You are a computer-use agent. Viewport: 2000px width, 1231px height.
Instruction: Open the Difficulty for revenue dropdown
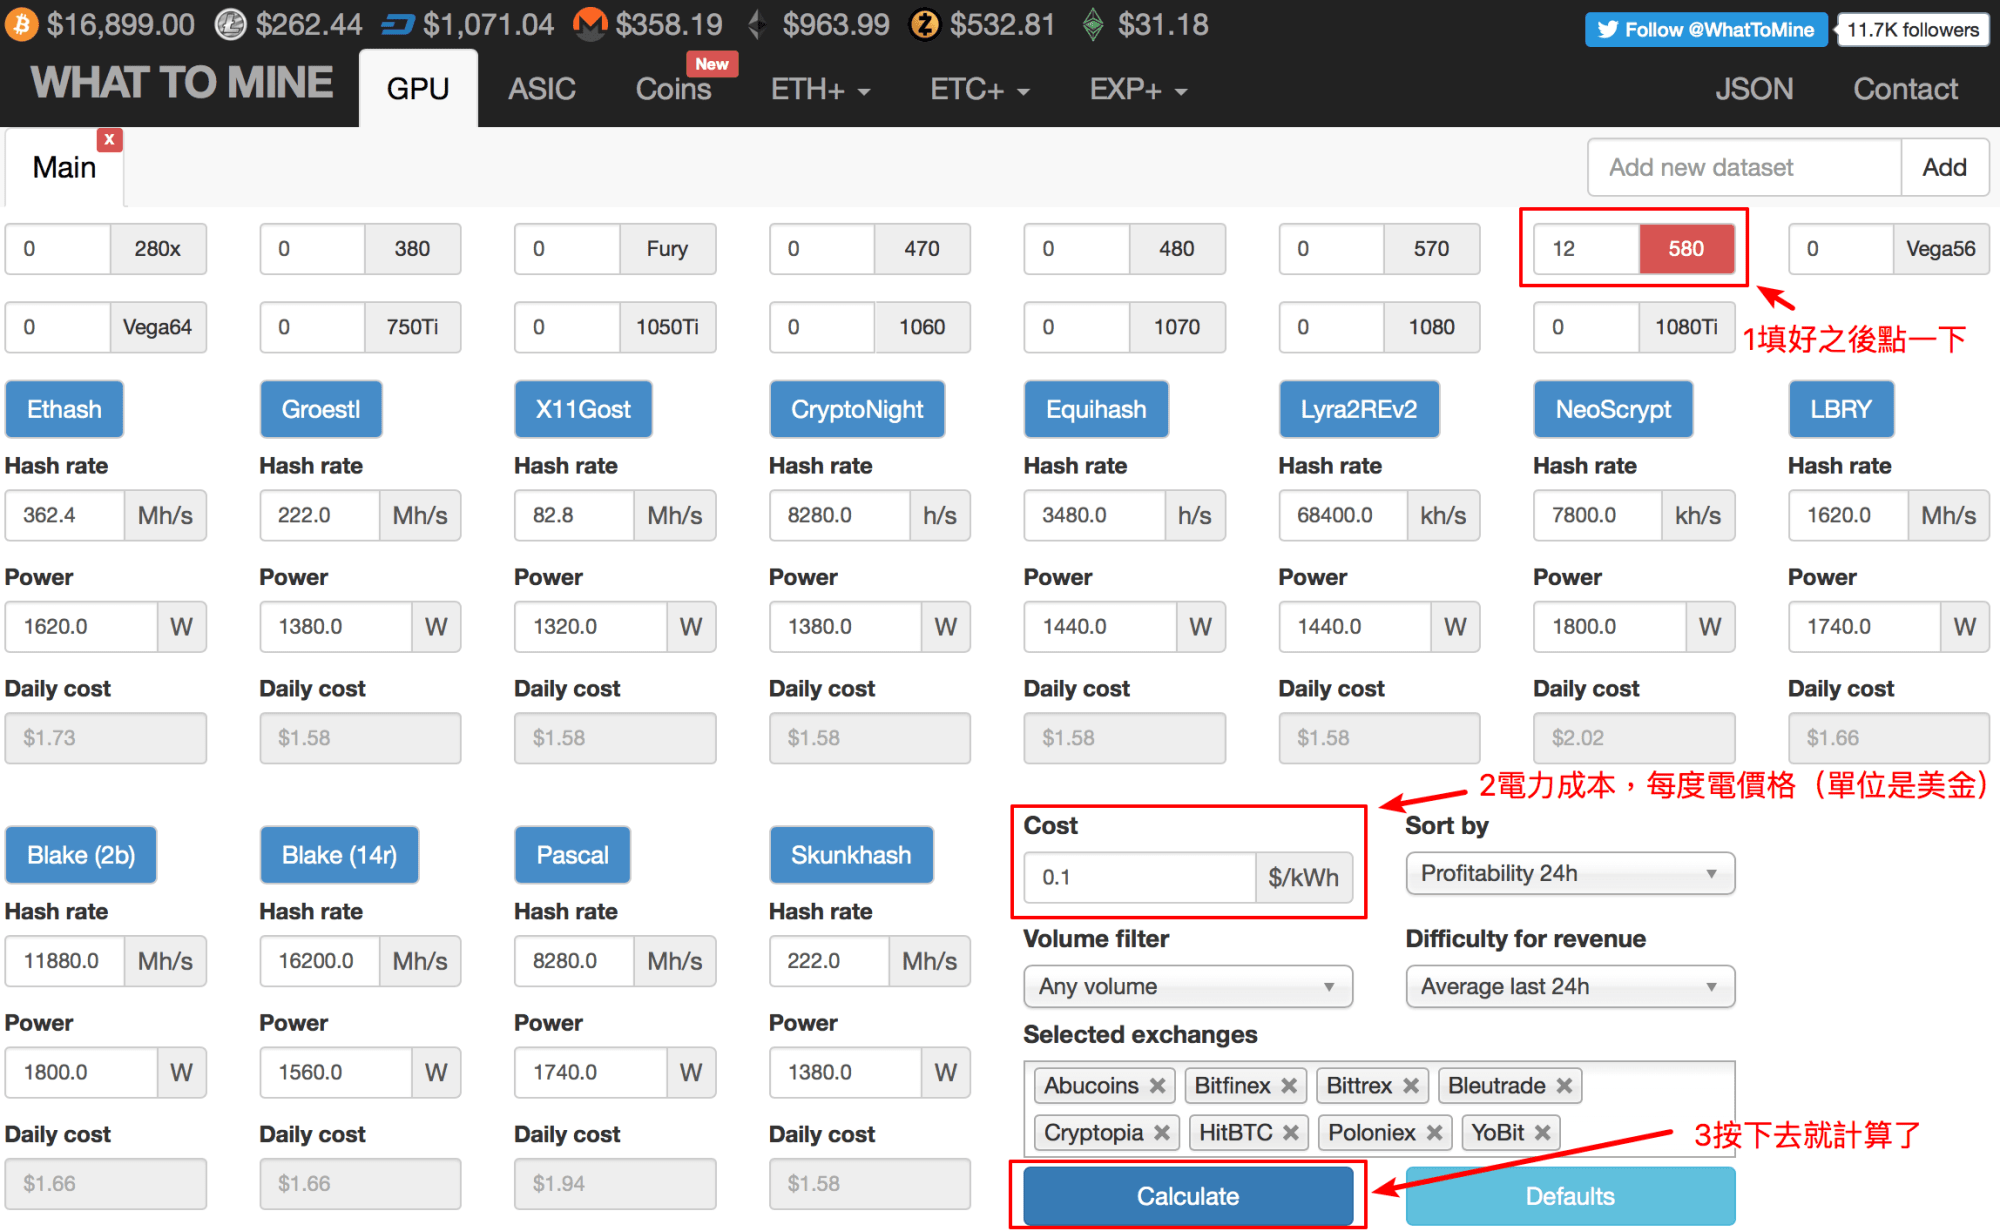click(x=1570, y=986)
